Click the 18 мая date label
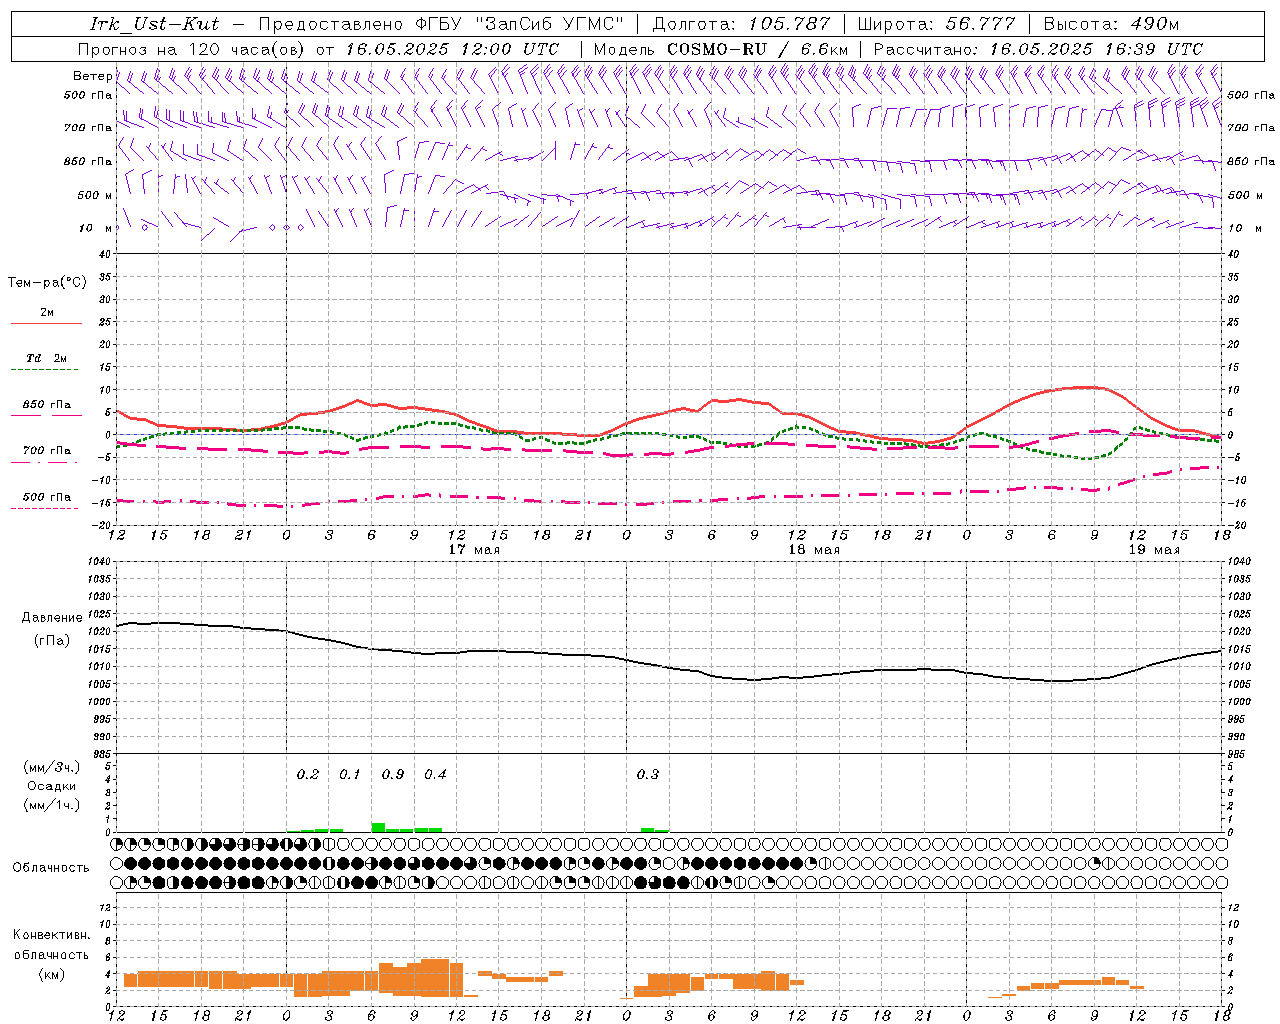The height and width of the screenshot is (1024, 1280). coord(814,549)
